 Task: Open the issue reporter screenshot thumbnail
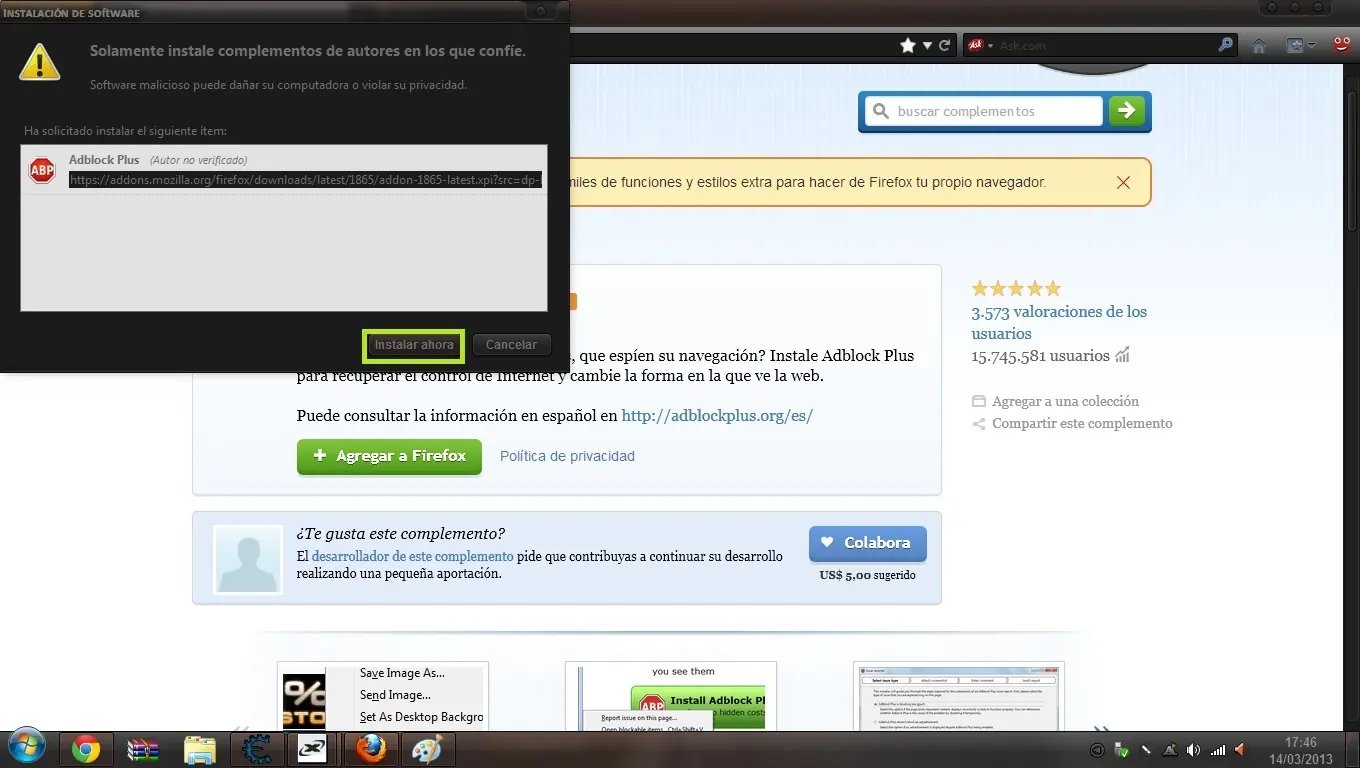pos(959,695)
